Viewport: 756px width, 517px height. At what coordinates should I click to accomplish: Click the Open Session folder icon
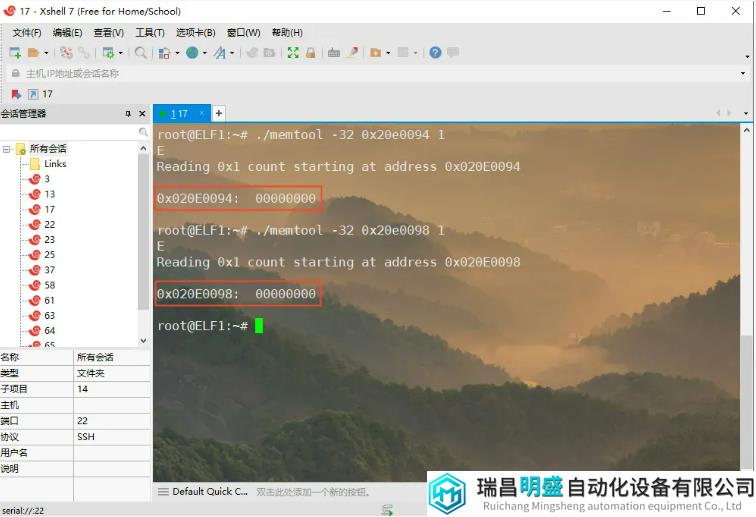pyautogui.click(x=33, y=53)
